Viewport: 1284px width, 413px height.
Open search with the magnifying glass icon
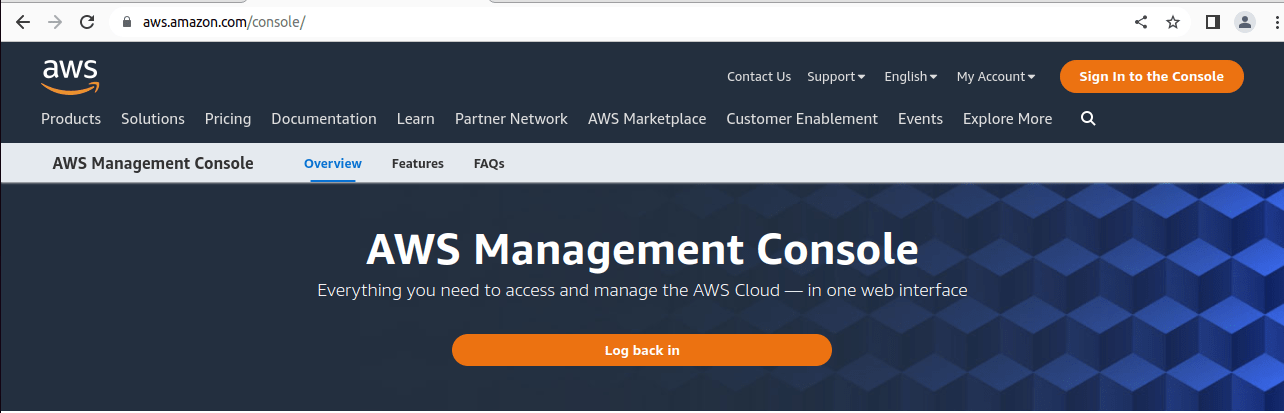click(1088, 118)
